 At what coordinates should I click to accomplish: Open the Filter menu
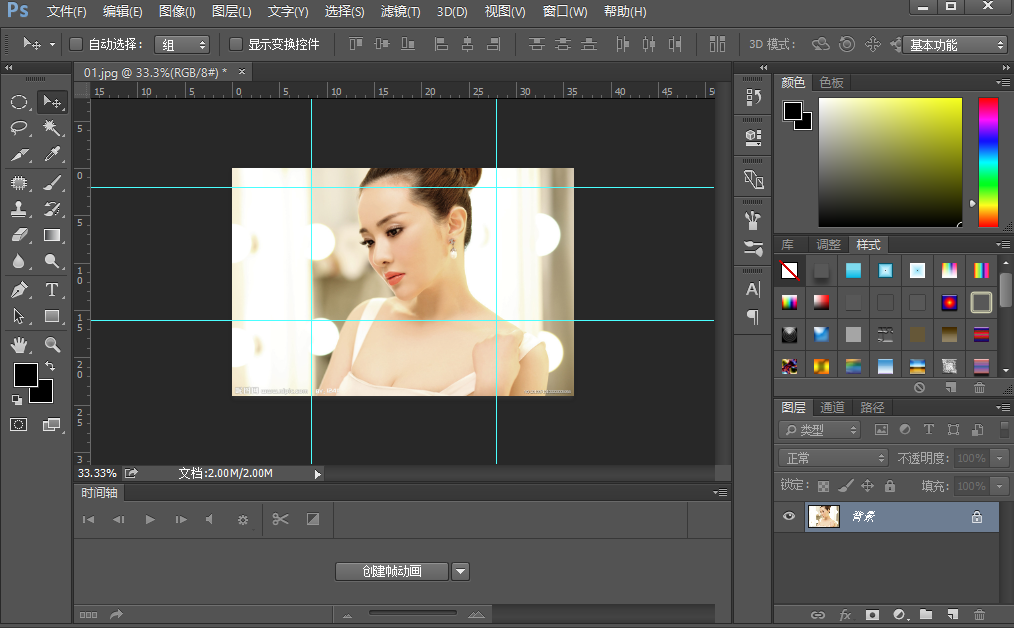click(x=400, y=12)
